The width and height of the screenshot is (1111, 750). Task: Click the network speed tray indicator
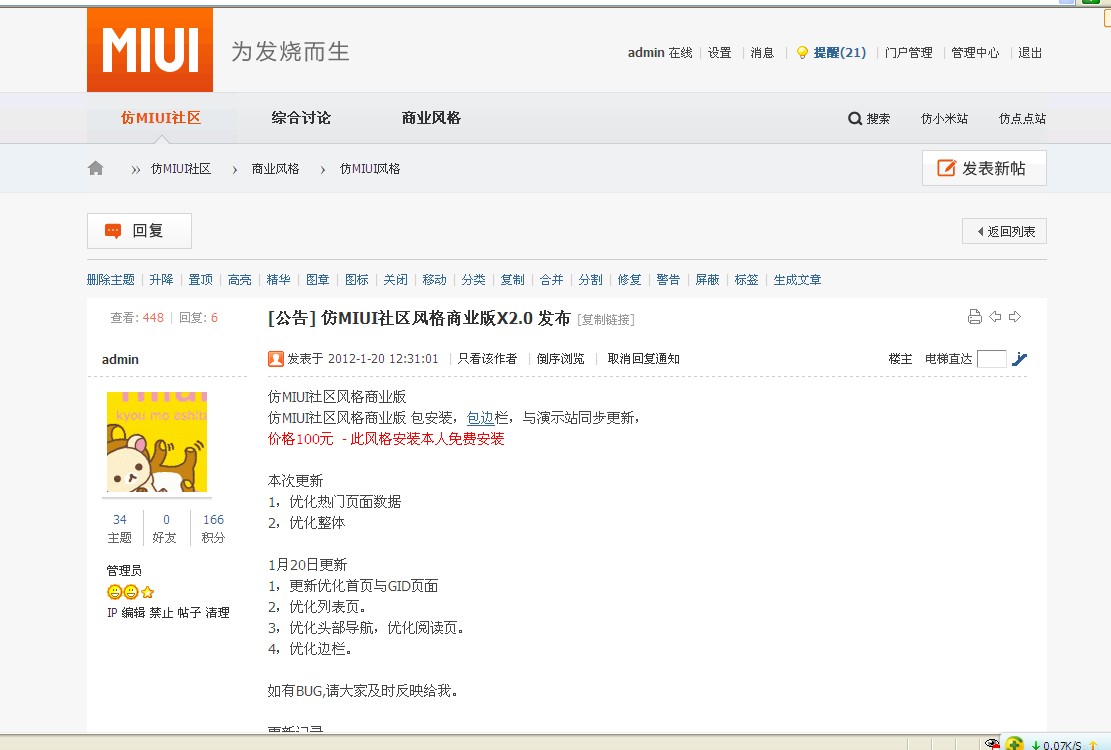pyautogui.click(x=1056, y=744)
